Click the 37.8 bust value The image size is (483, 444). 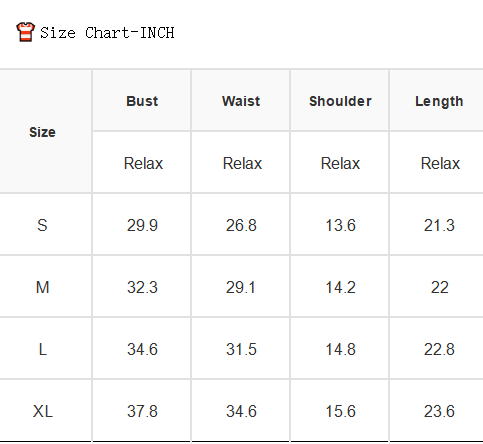click(142, 411)
